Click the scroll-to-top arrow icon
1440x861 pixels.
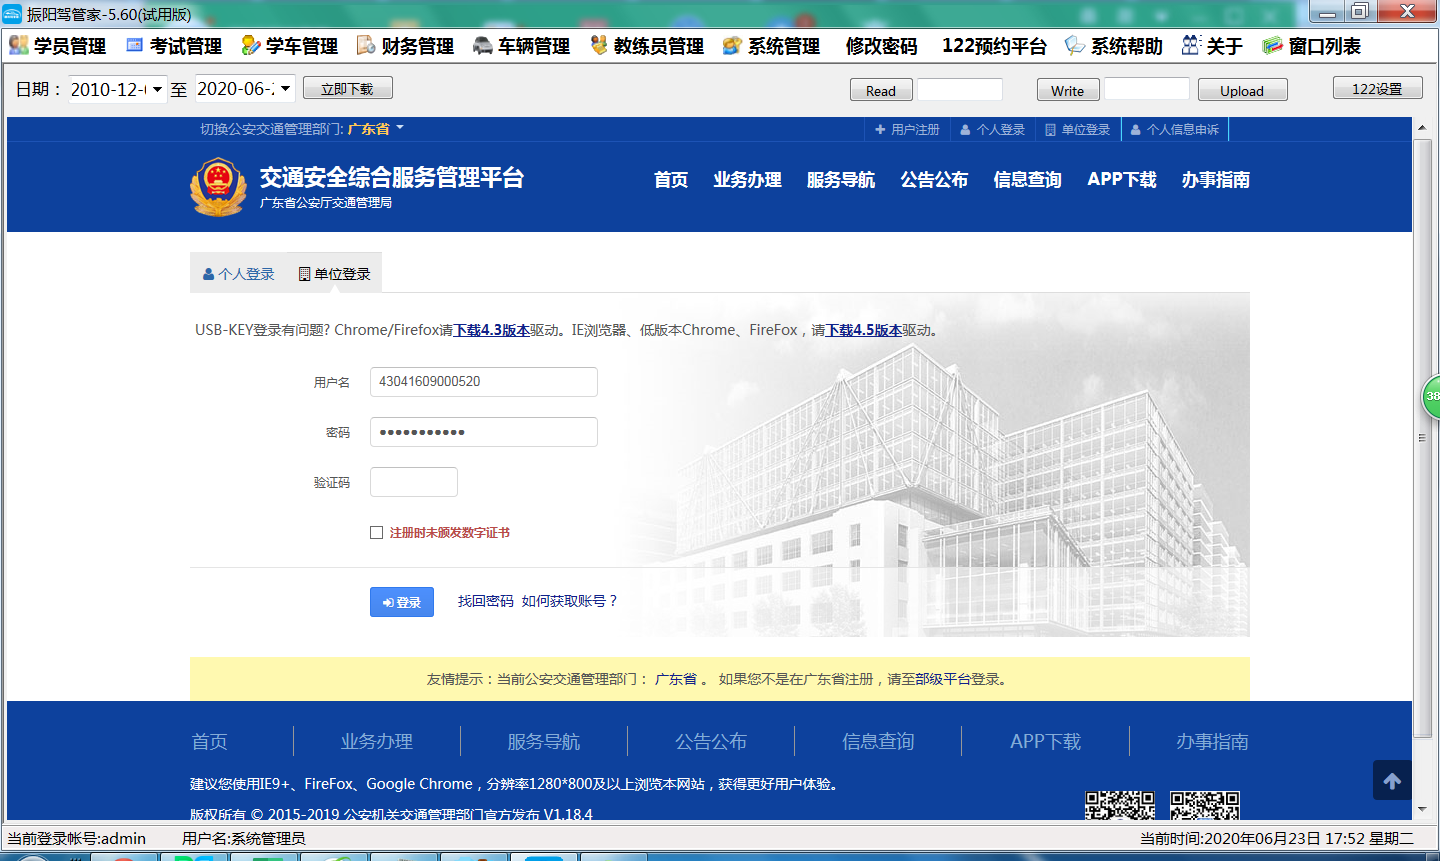[x=1392, y=781]
